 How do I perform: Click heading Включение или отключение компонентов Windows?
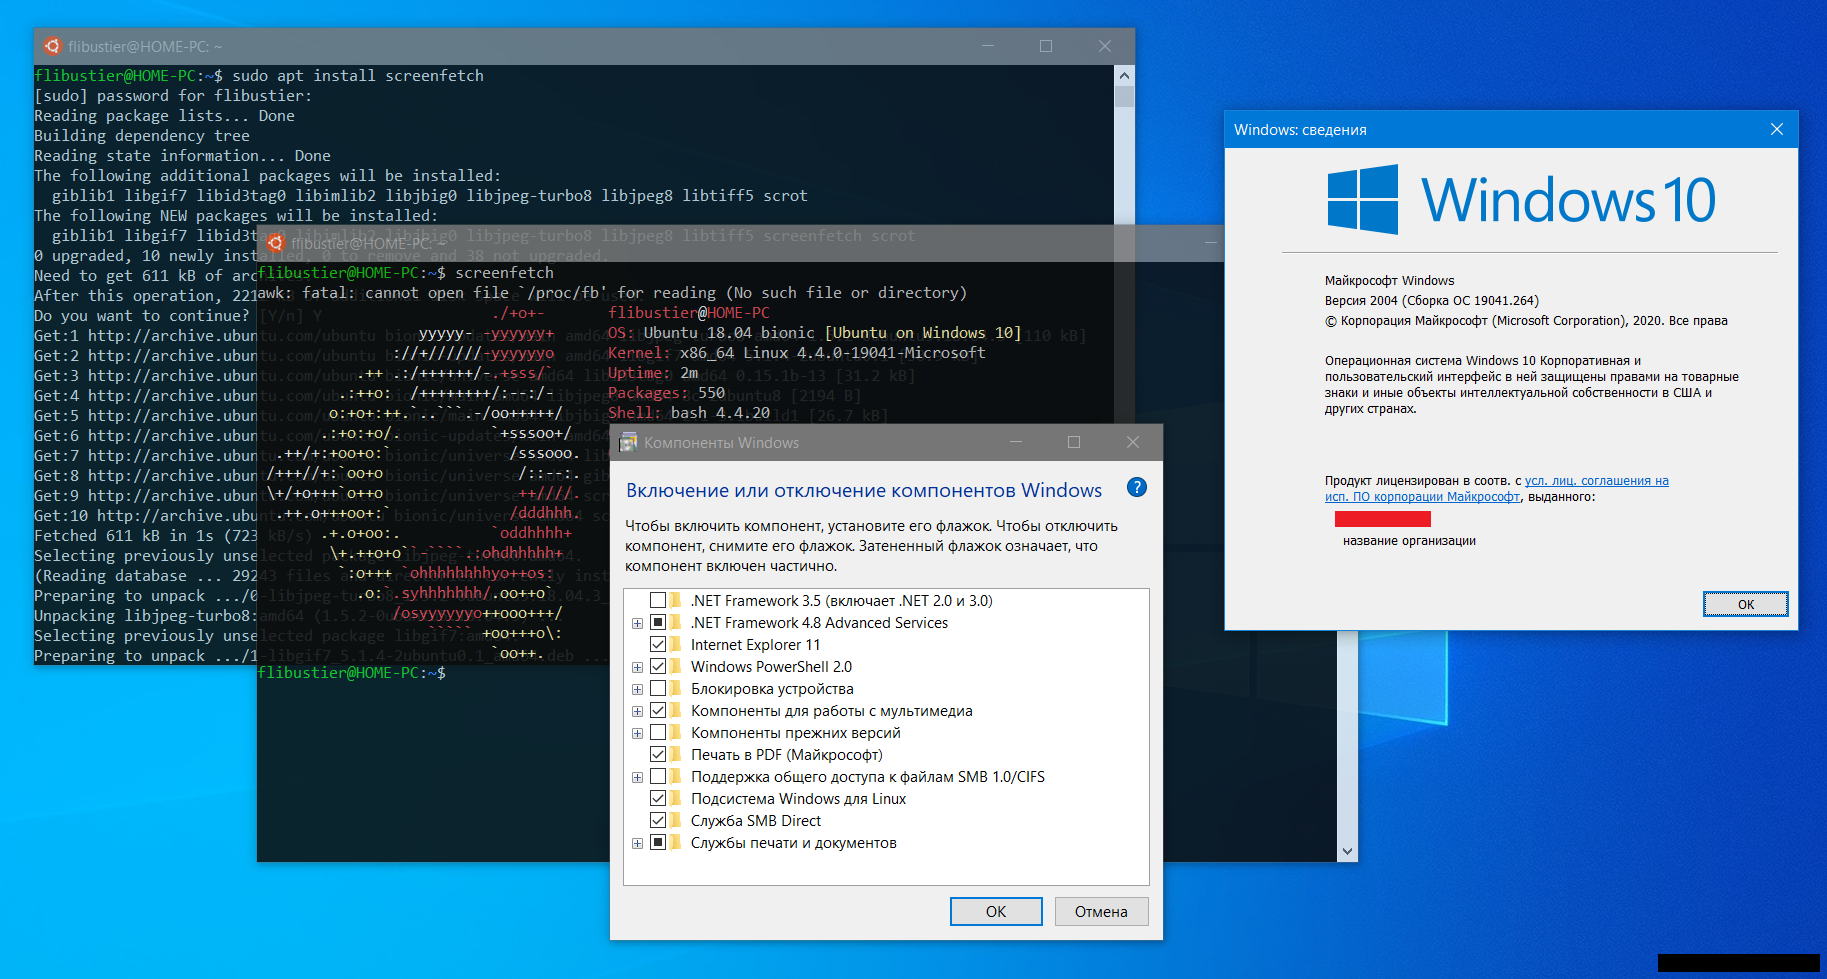pos(864,490)
